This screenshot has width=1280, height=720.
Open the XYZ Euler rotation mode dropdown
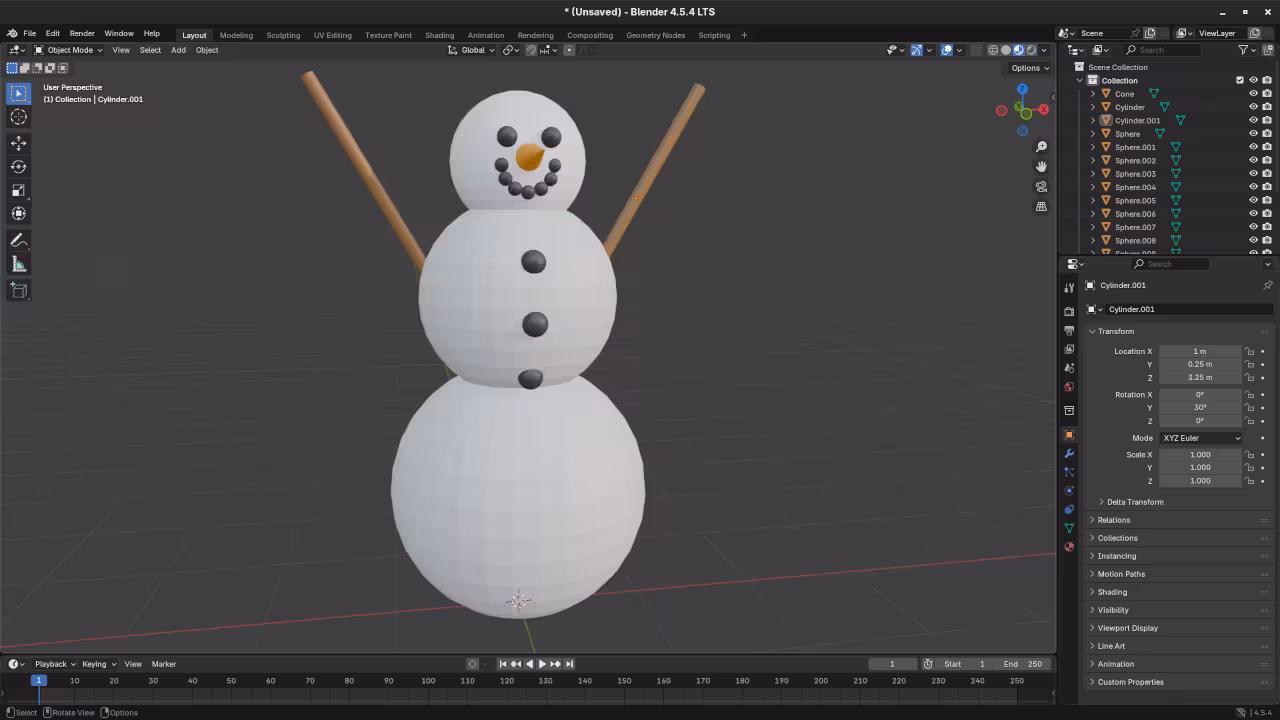point(1200,437)
